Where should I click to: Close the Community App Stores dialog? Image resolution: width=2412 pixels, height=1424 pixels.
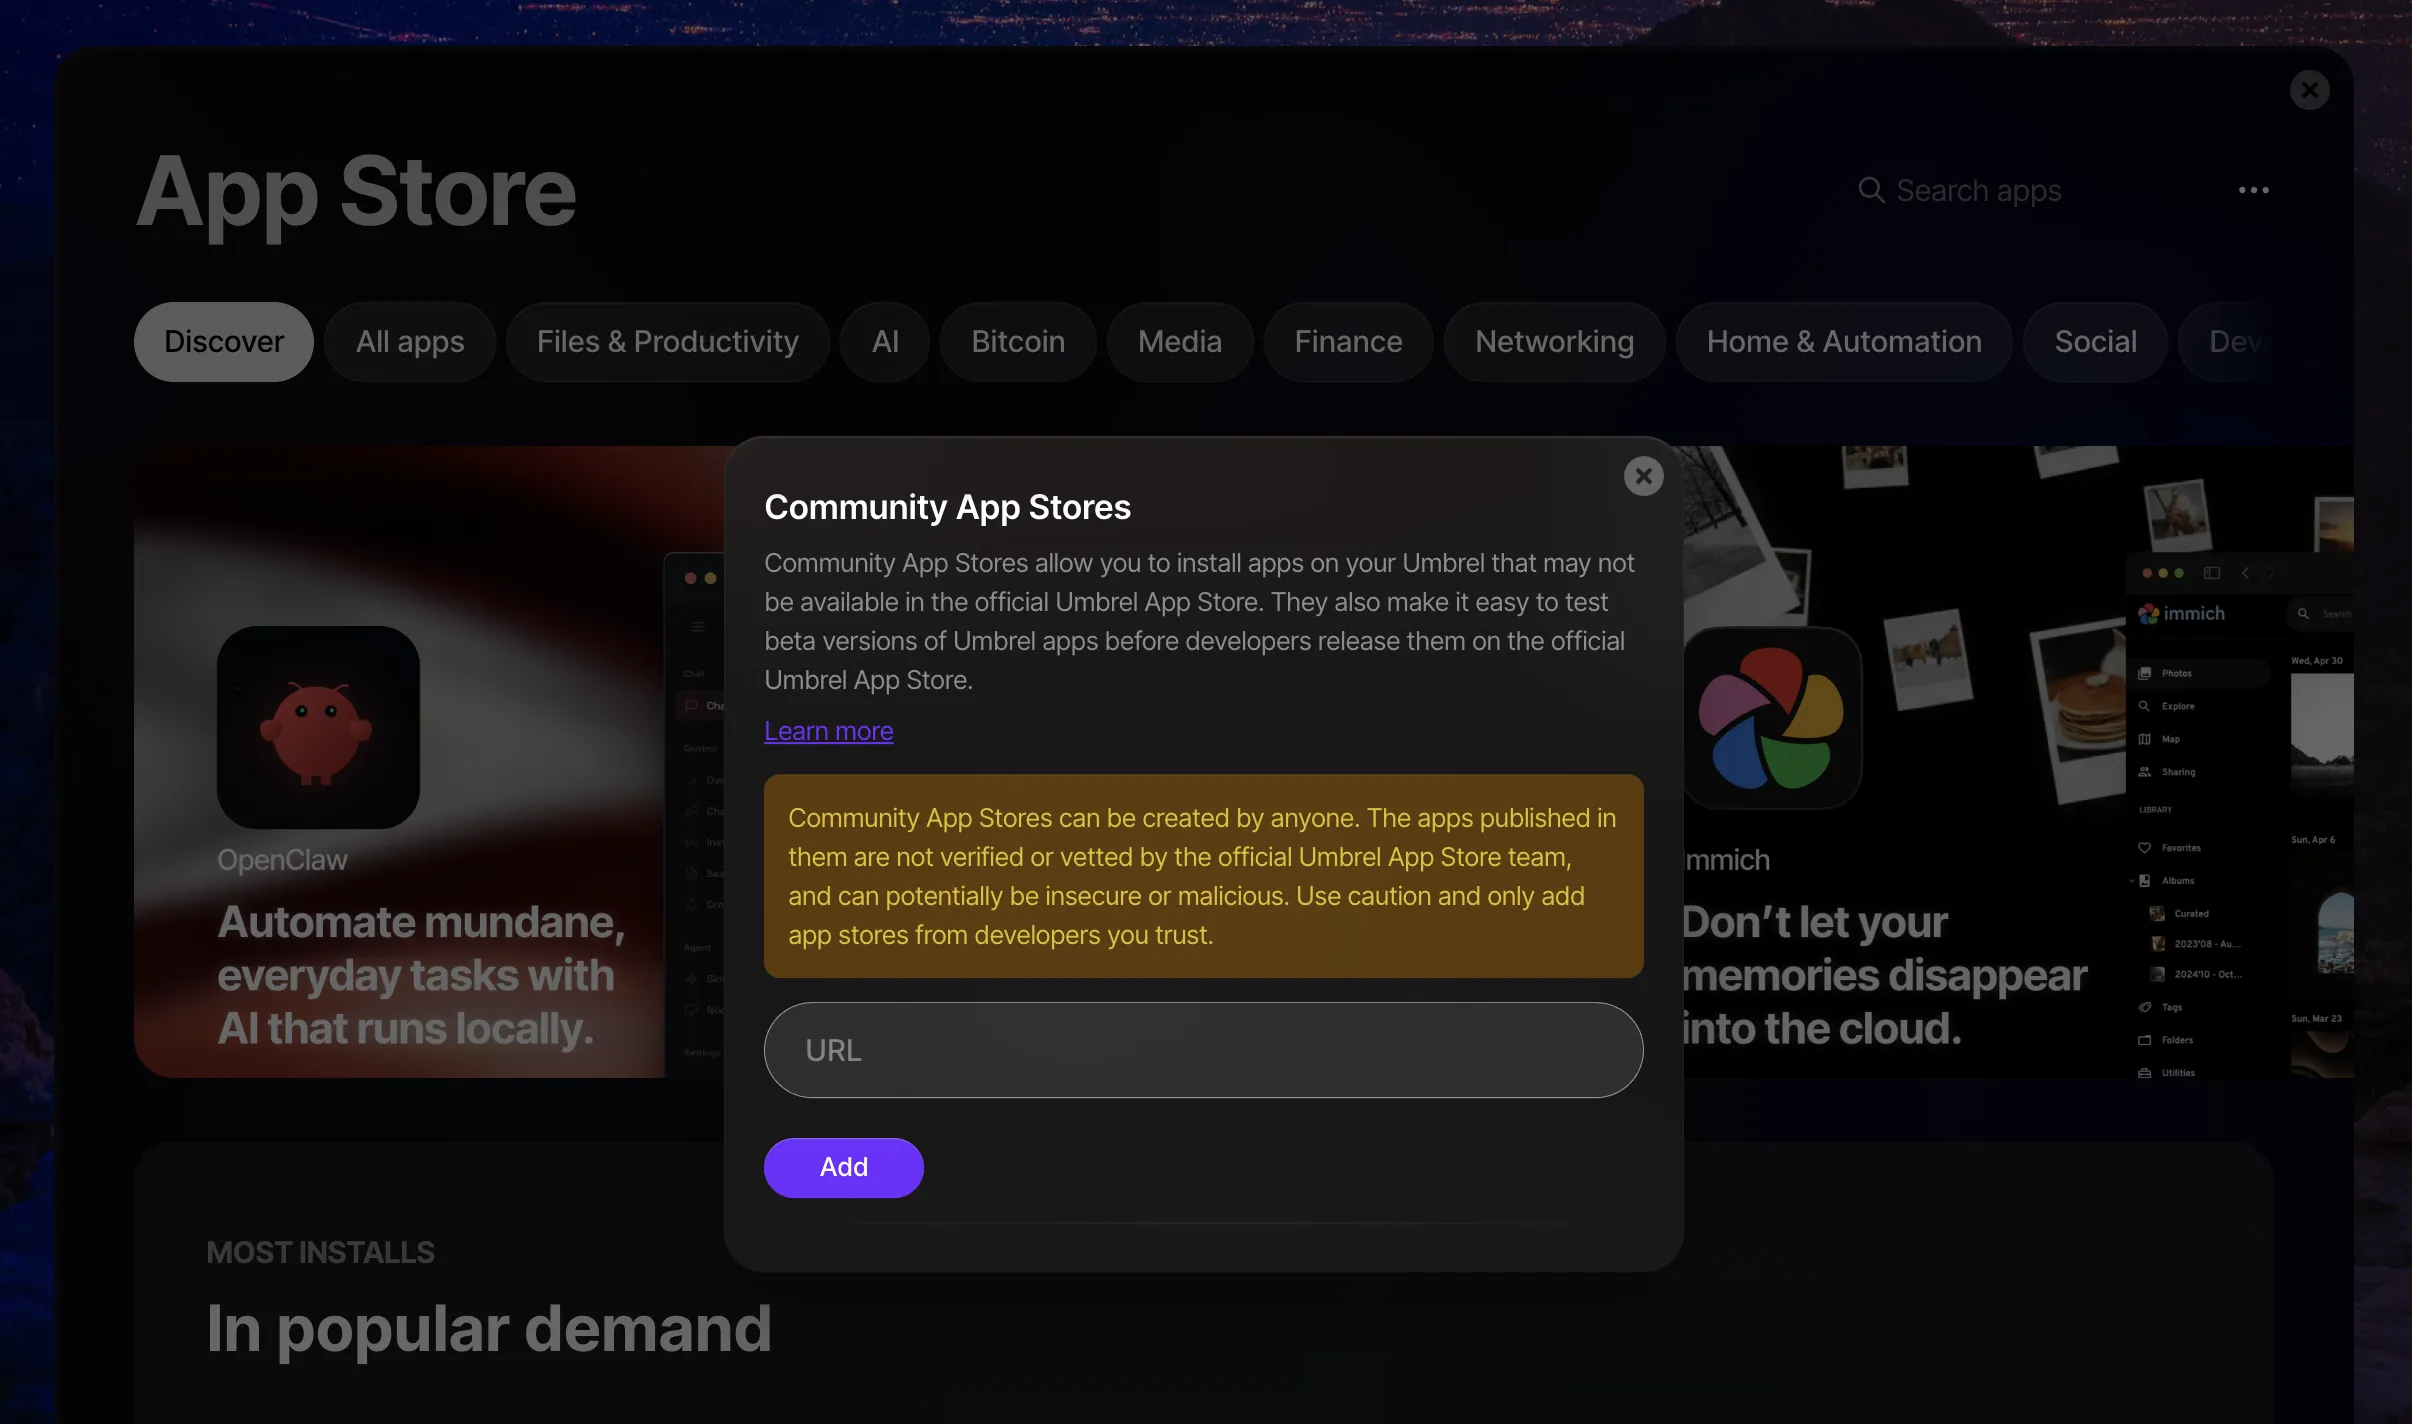tap(1643, 476)
